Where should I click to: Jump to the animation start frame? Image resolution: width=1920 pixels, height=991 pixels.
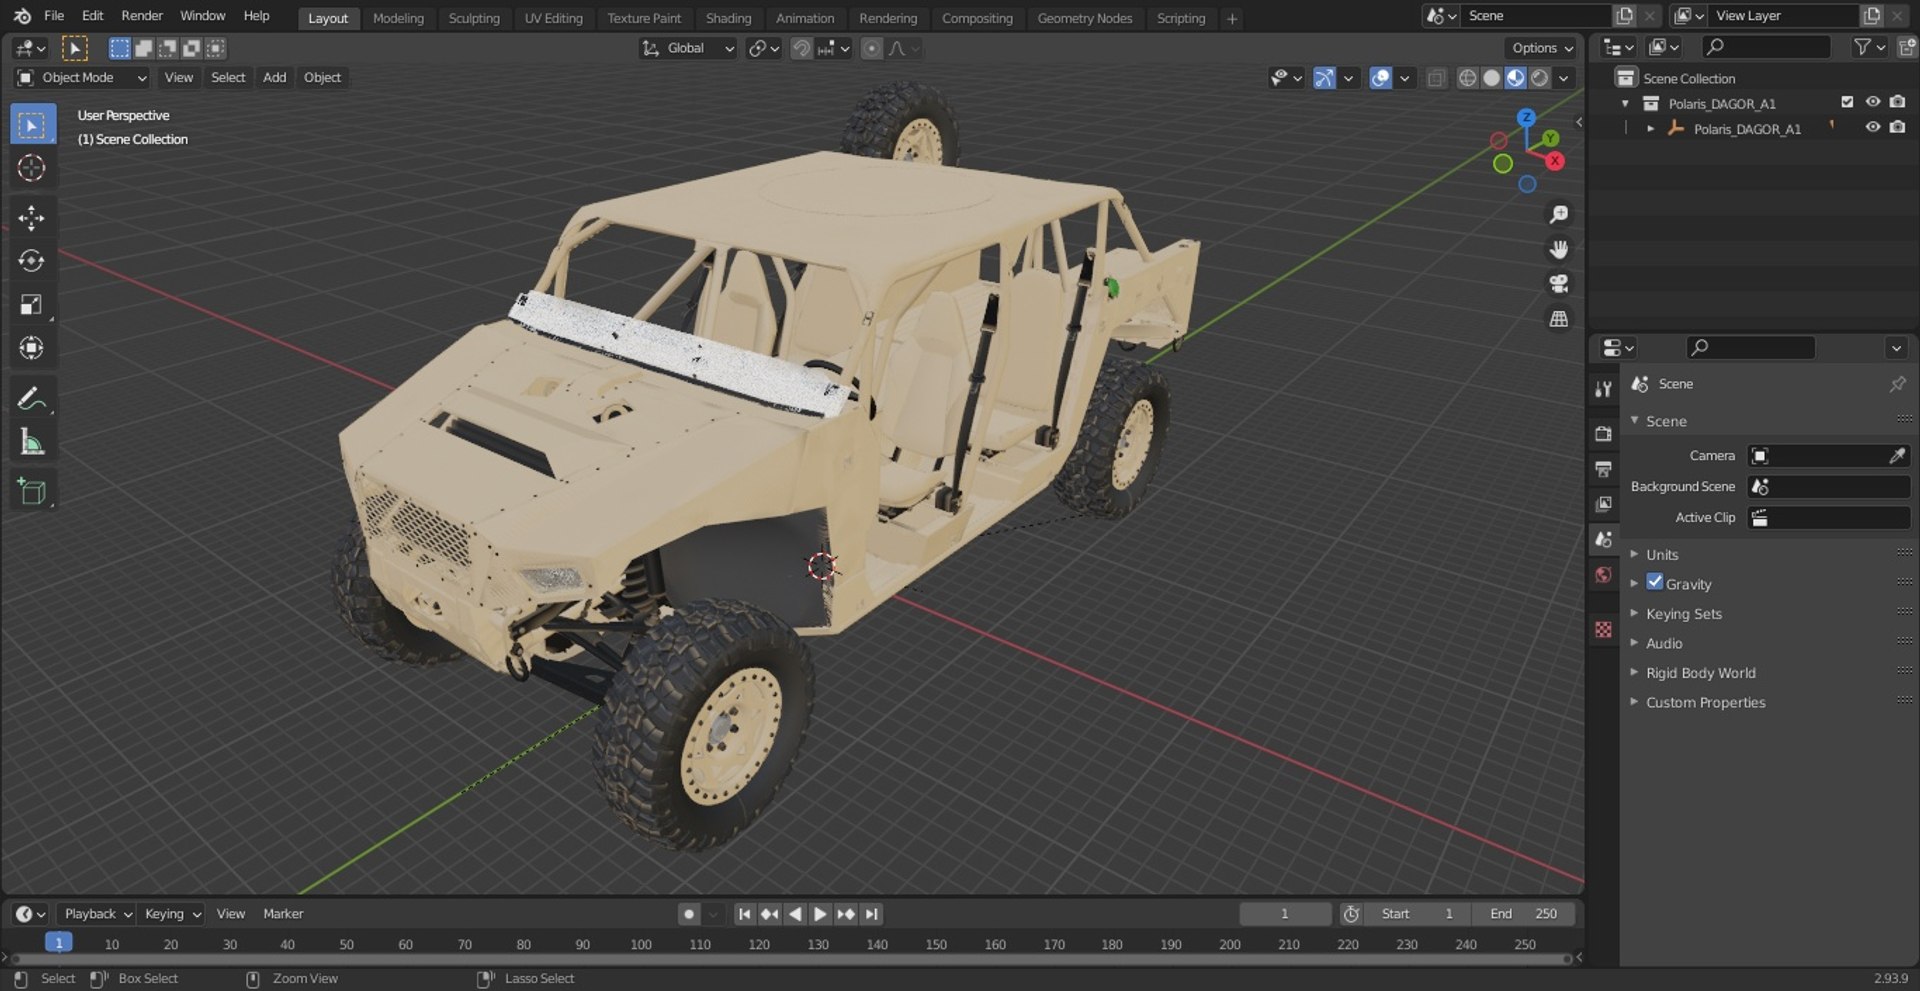click(x=744, y=914)
